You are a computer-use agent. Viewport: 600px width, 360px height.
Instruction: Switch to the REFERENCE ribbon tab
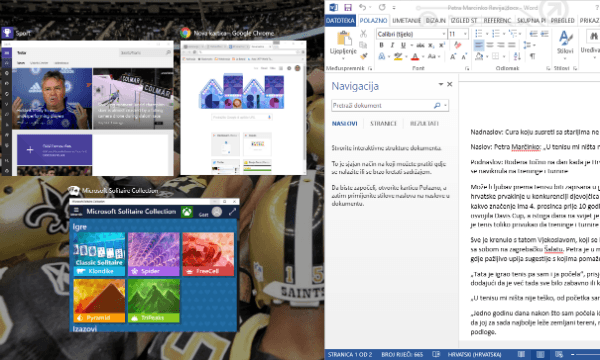point(497,20)
